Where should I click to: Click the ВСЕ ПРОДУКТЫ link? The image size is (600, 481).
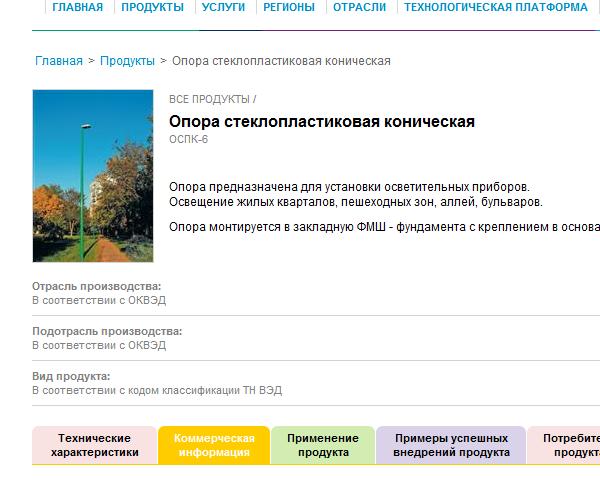(209, 99)
